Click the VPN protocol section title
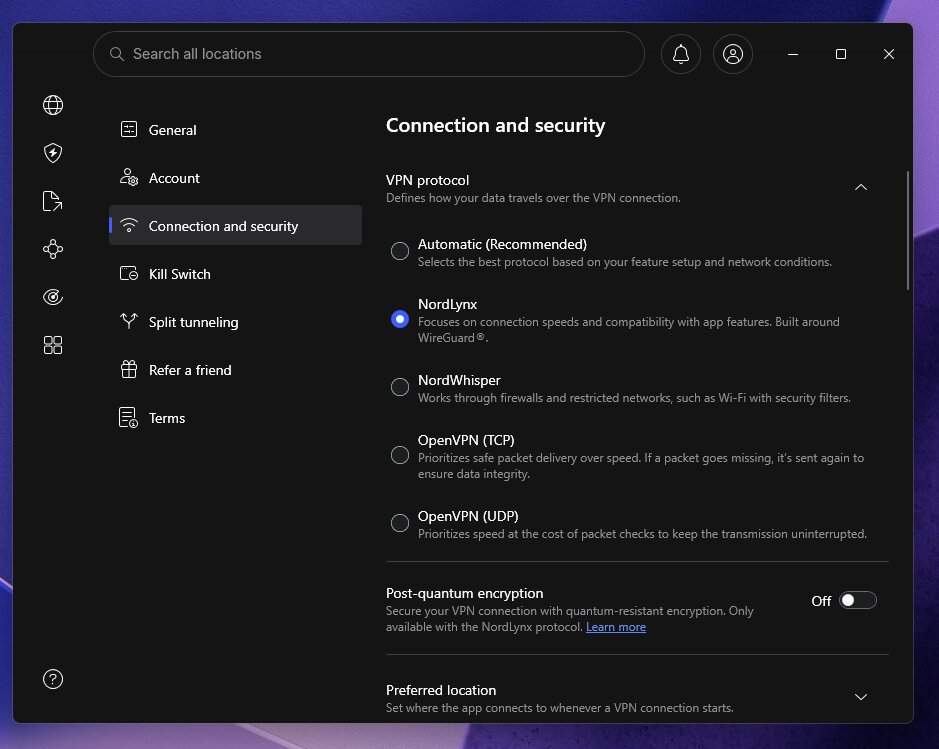 pos(427,180)
